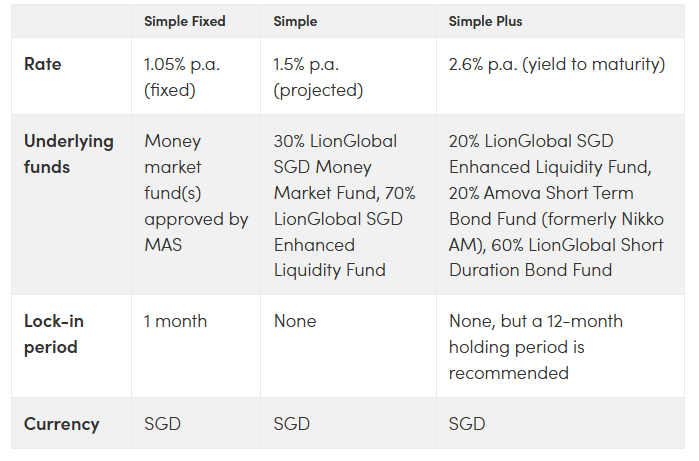This screenshot has width=699, height=461.
Task: Select the Rate row label
Action: [42, 64]
